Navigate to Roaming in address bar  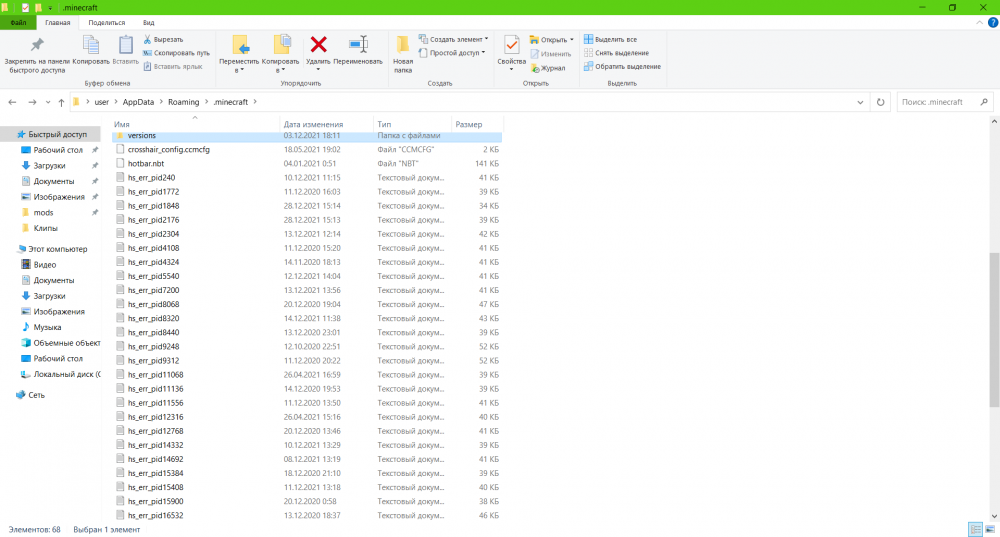184,102
